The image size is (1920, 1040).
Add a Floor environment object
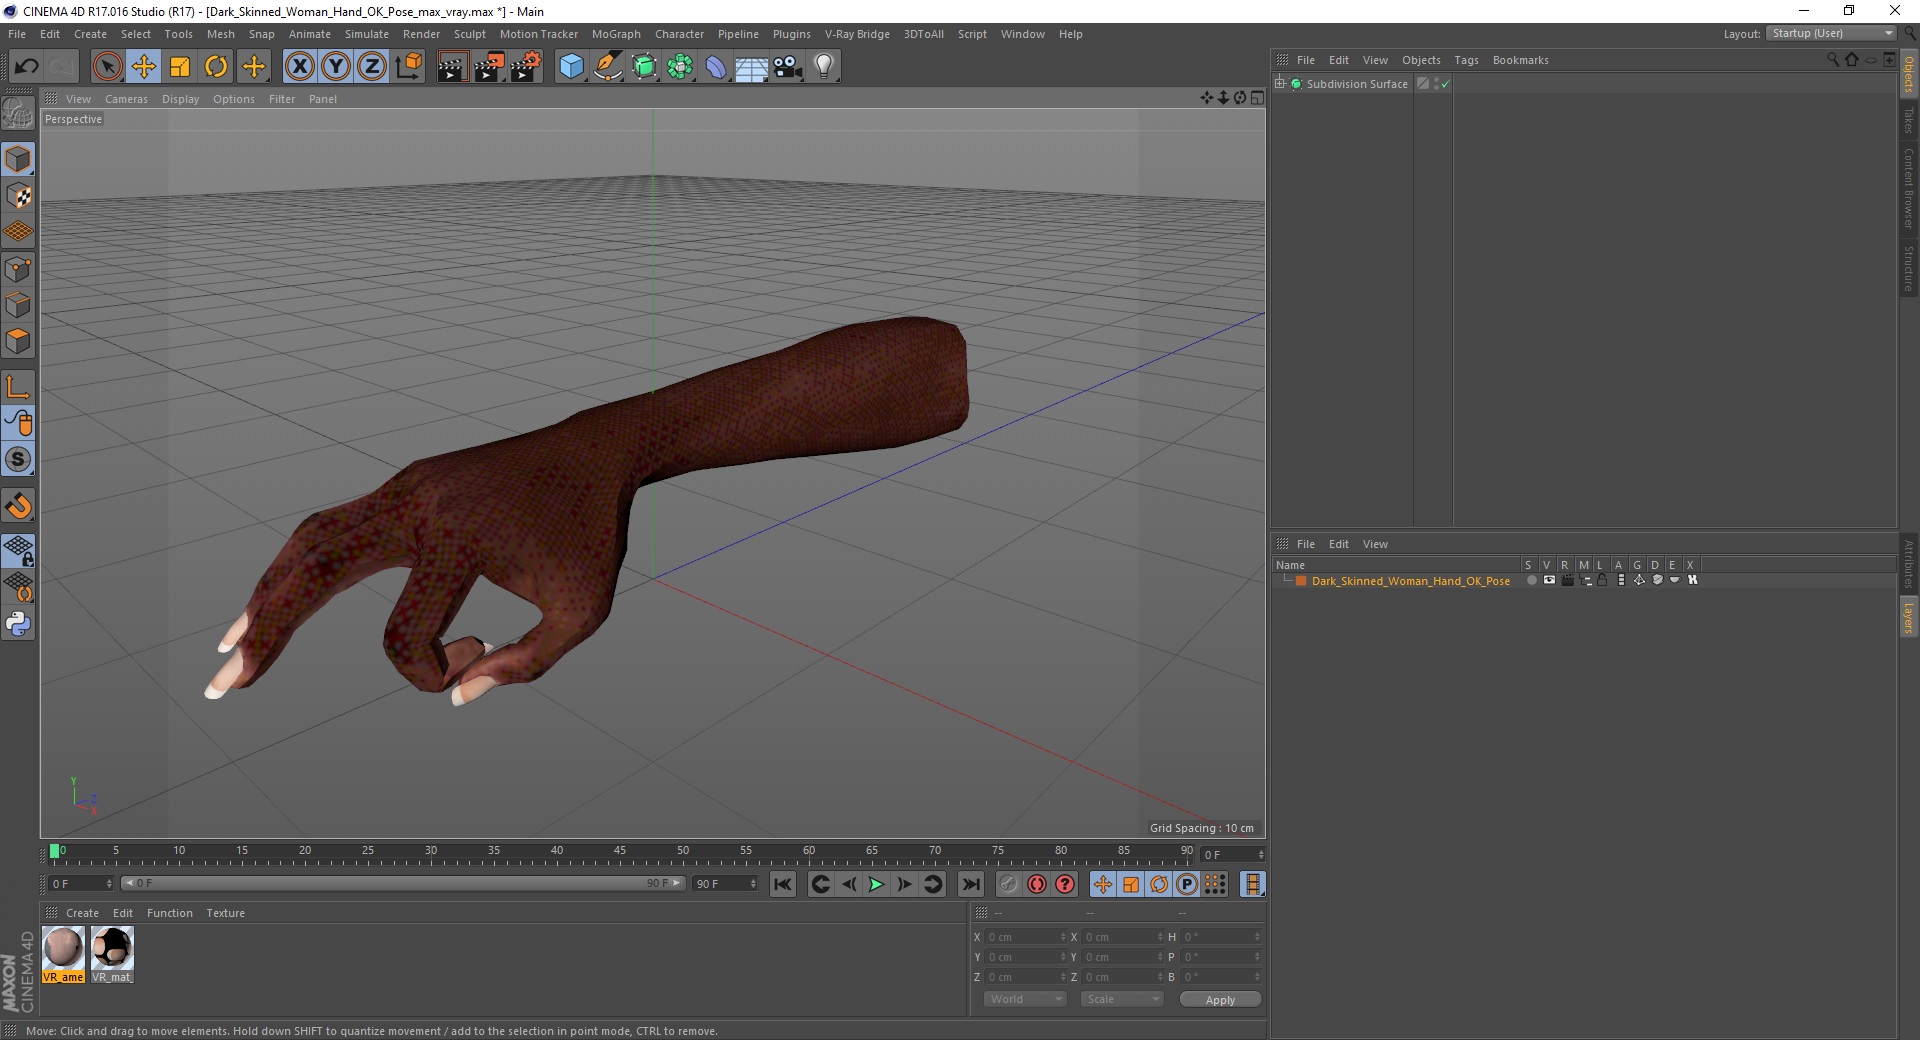pos(751,67)
